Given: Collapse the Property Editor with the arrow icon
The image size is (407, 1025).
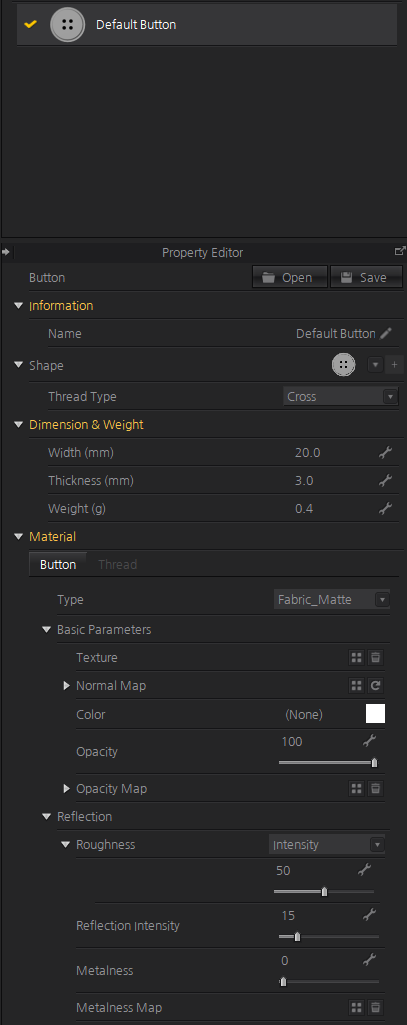Looking at the screenshot, I should (5, 252).
